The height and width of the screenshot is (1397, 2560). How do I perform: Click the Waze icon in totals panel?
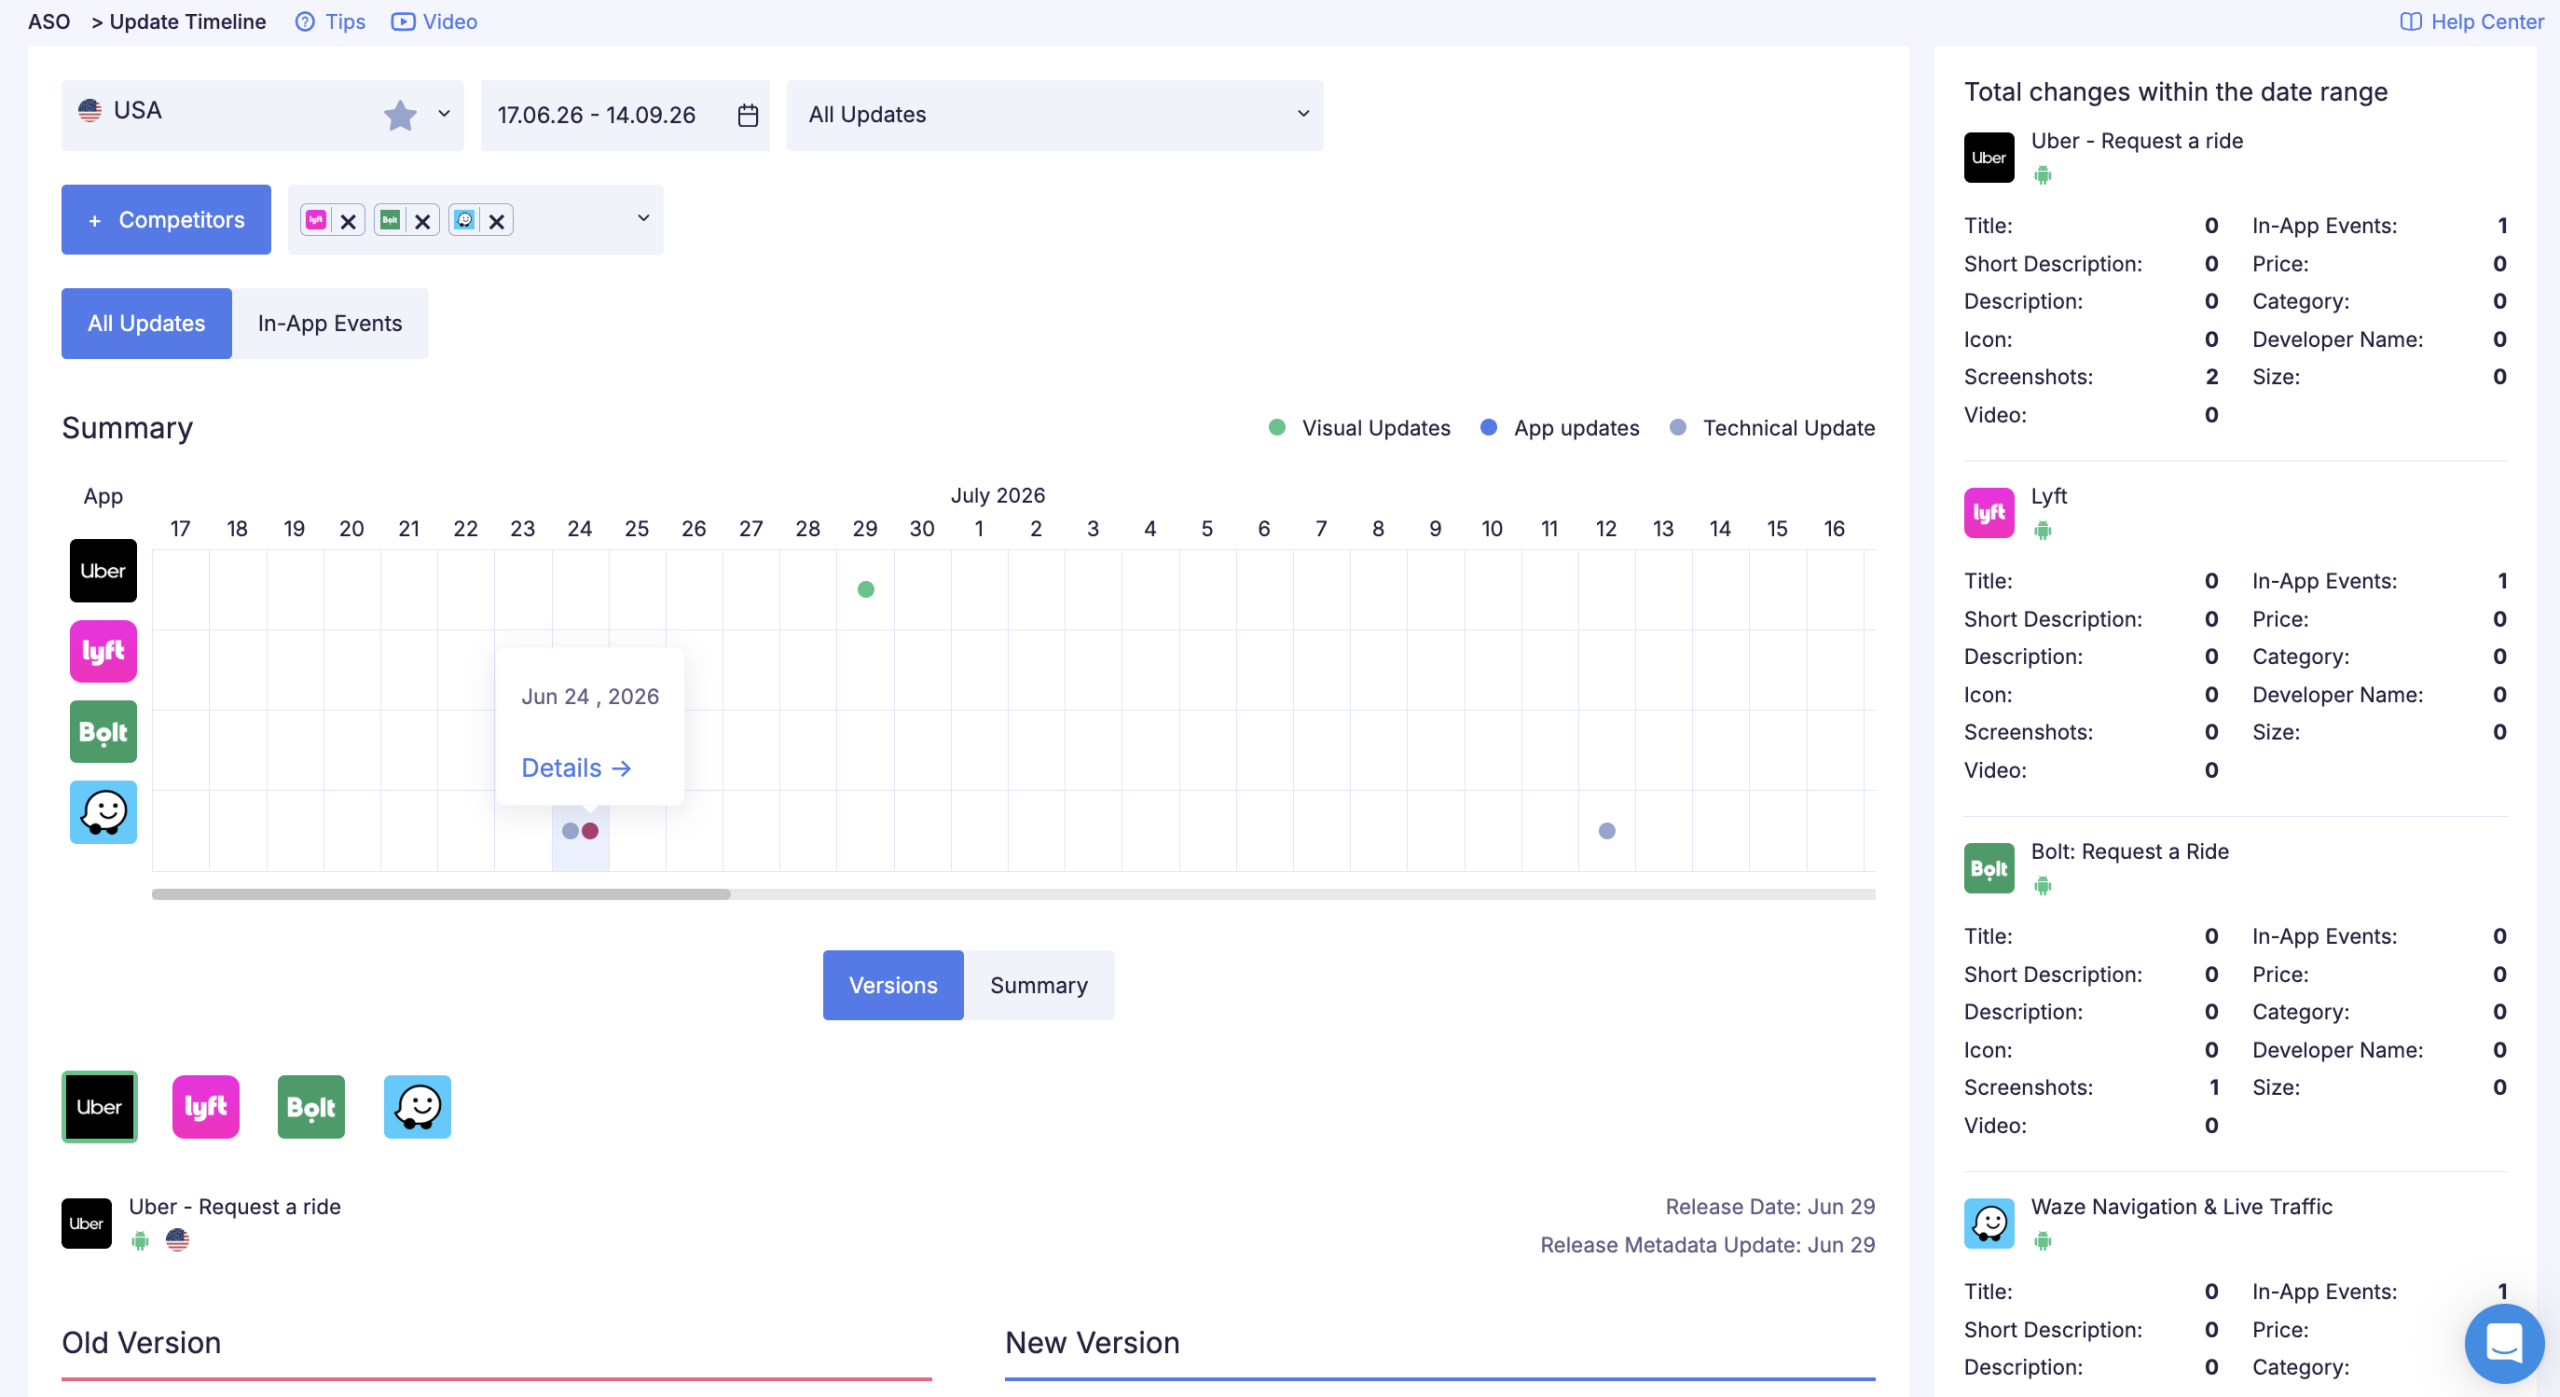(x=1989, y=1223)
